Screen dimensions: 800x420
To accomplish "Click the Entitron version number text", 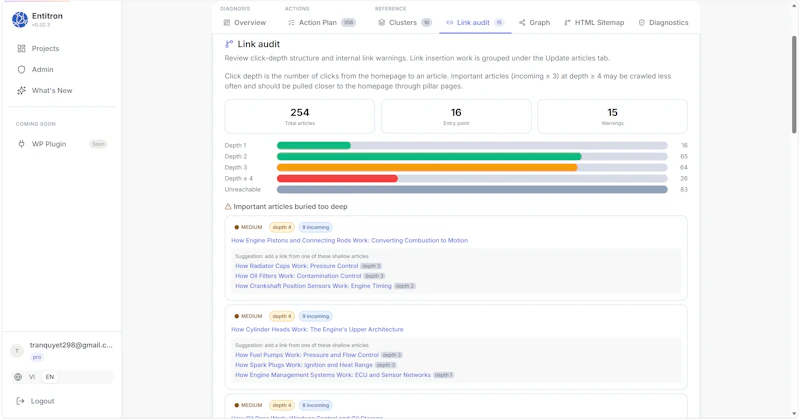I will pos(41,24).
